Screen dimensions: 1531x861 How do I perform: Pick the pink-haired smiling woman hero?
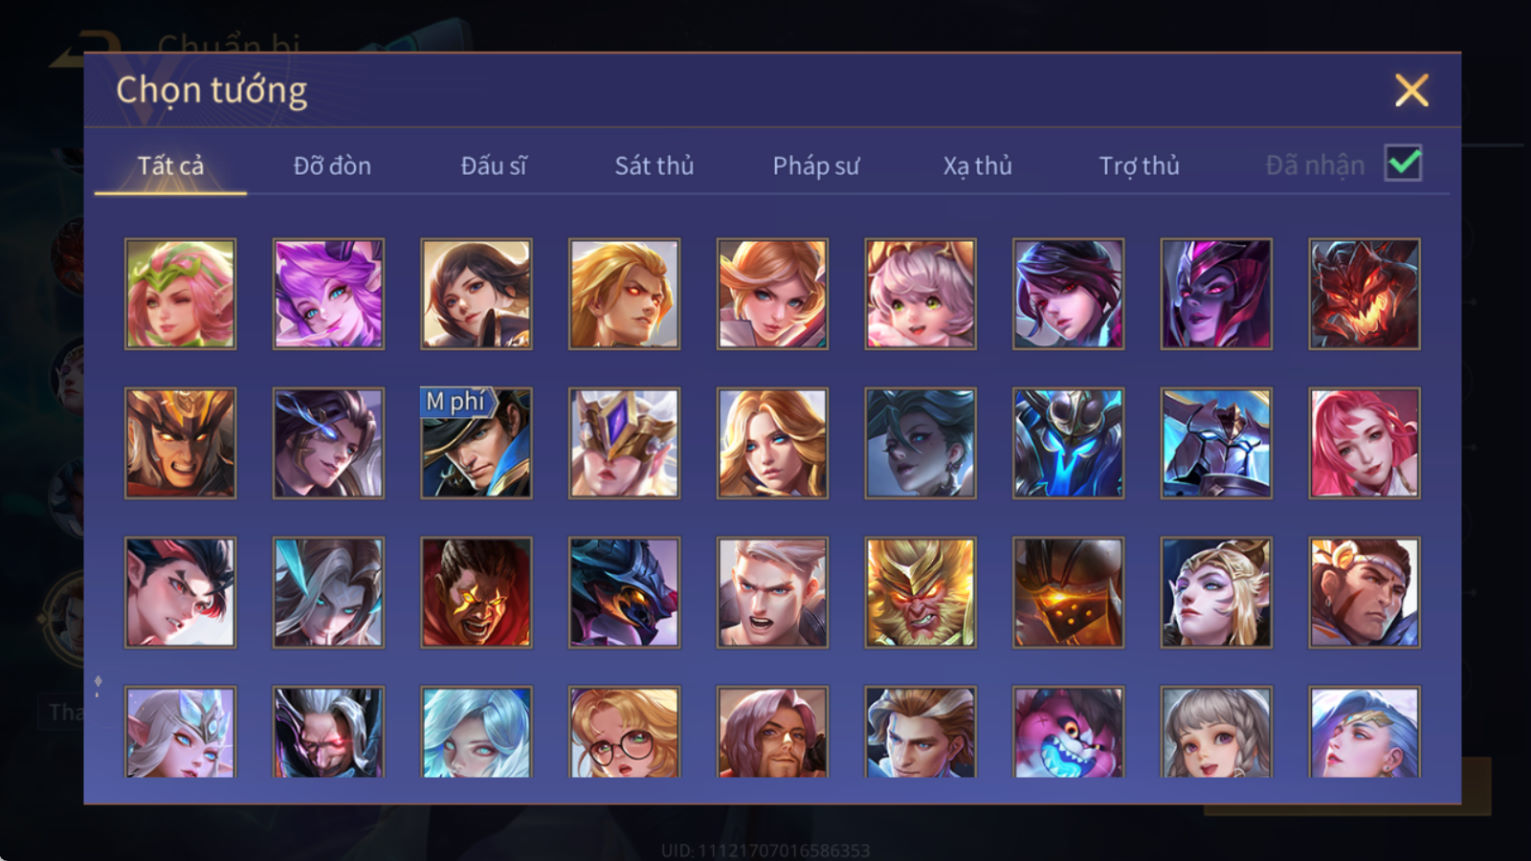click(1364, 443)
